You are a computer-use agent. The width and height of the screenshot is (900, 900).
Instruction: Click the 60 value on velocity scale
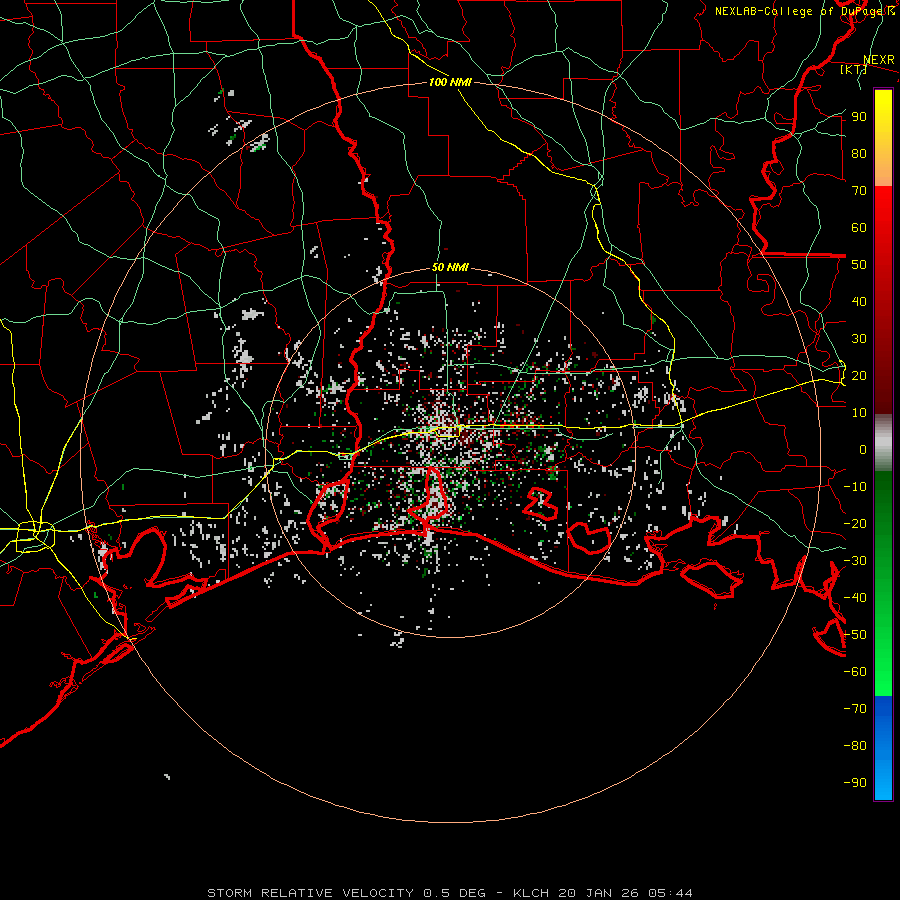[859, 227]
